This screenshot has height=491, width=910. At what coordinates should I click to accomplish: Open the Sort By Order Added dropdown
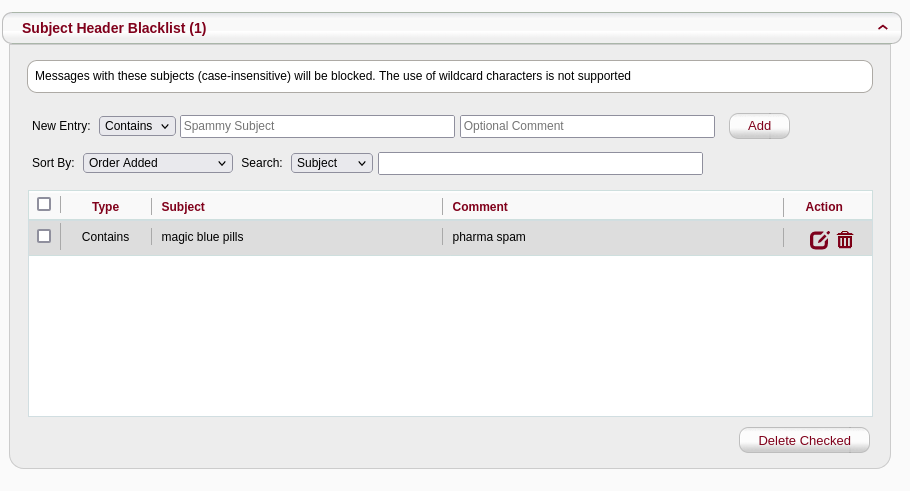coord(158,163)
